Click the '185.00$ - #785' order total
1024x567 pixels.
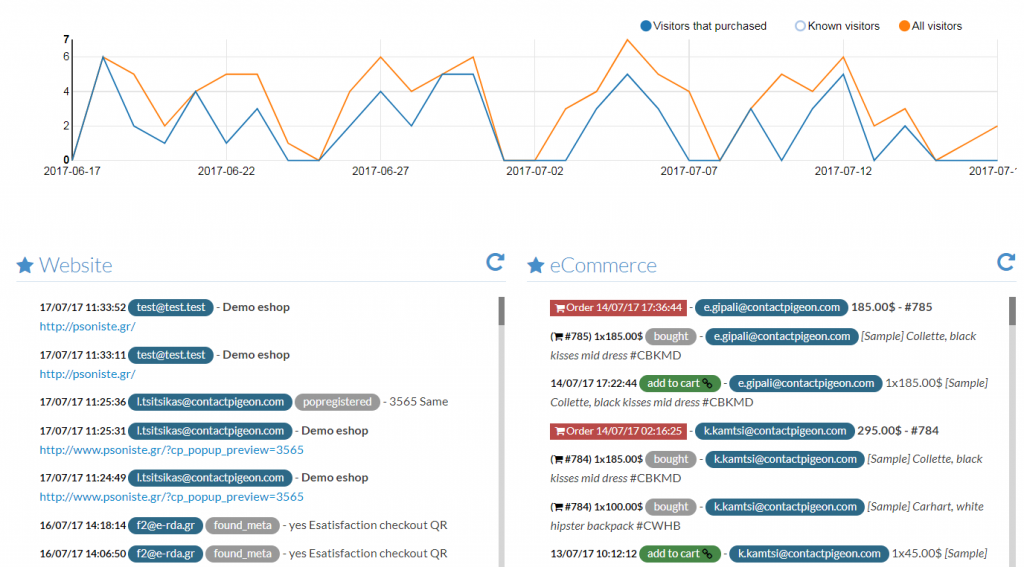point(891,307)
